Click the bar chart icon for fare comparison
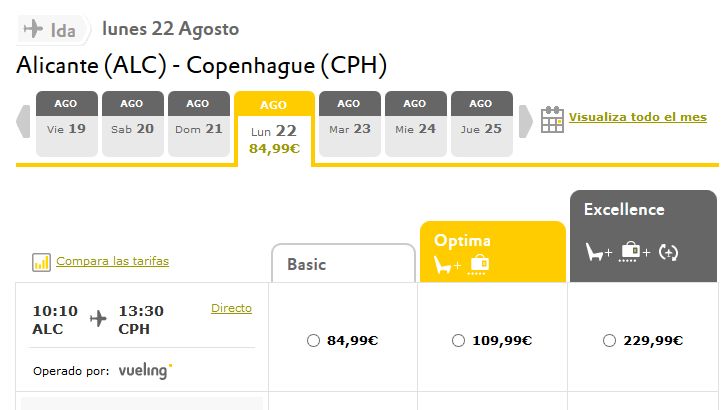 pyautogui.click(x=41, y=262)
